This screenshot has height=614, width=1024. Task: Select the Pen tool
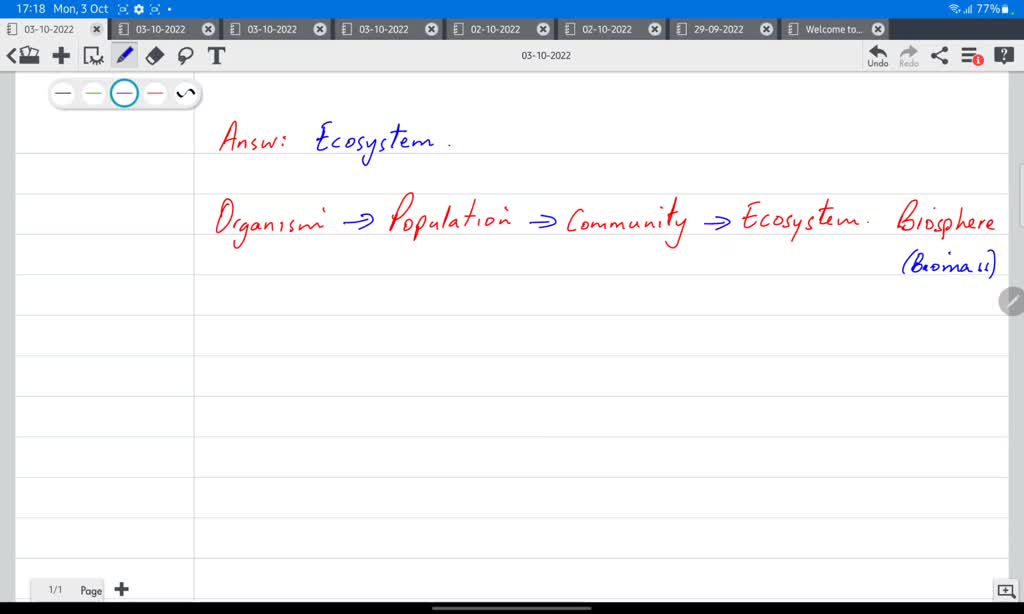point(124,56)
